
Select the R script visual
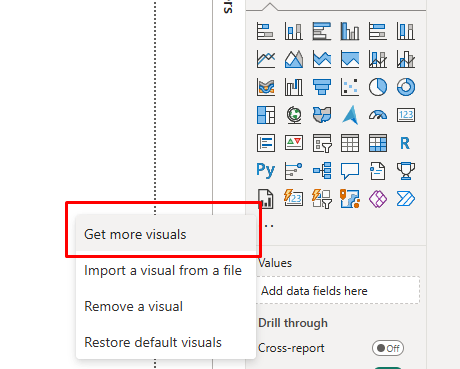click(x=406, y=143)
